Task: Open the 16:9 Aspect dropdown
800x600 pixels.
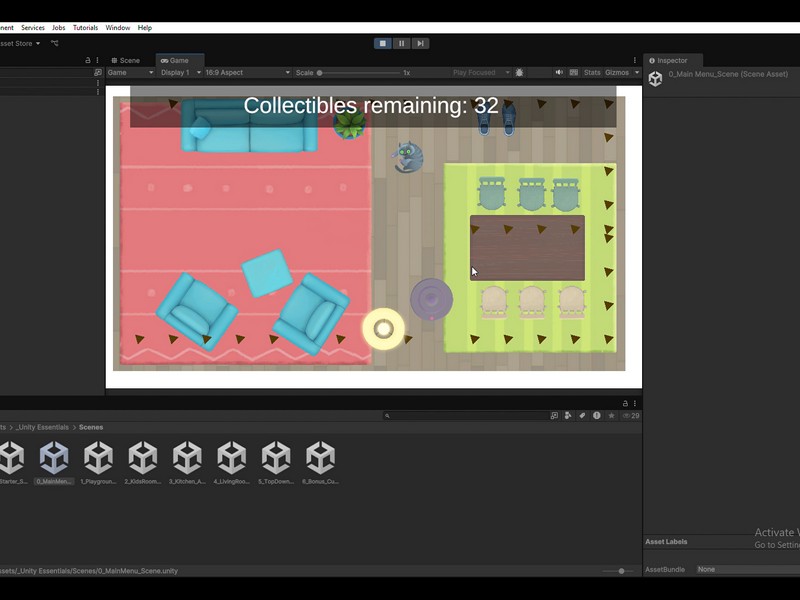Action: (x=247, y=73)
